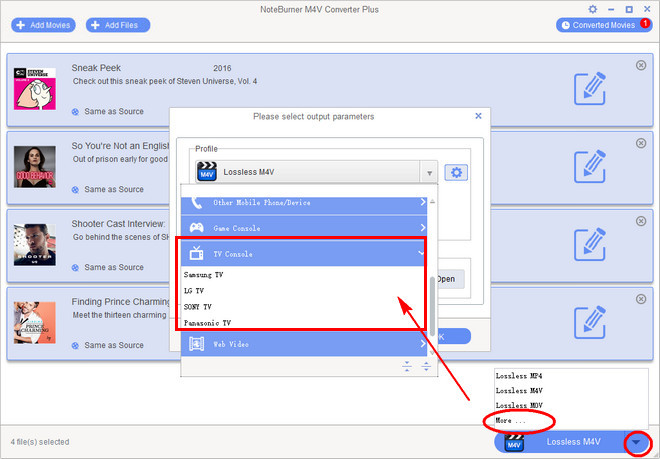660x459 pixels.
Task: Edit Shooter Cast Interview movie settings
Action: (x=590, y=245)
